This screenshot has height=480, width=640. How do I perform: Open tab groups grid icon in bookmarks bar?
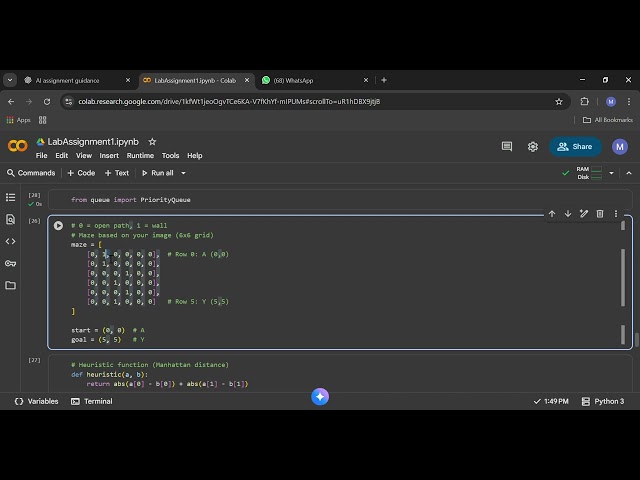click(x=42, y=120)
